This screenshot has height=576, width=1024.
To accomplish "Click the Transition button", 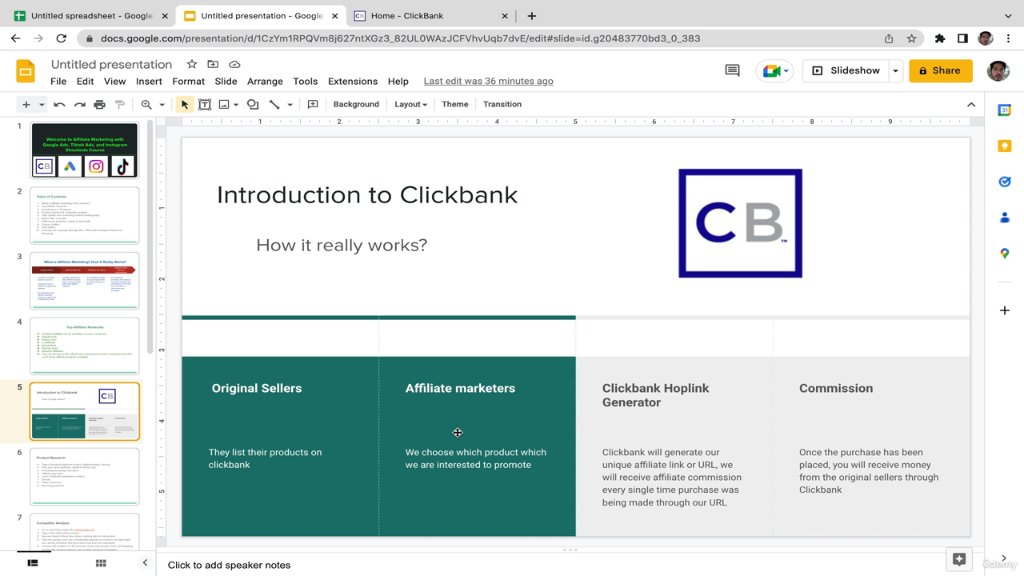I will [x=502, y=104].
